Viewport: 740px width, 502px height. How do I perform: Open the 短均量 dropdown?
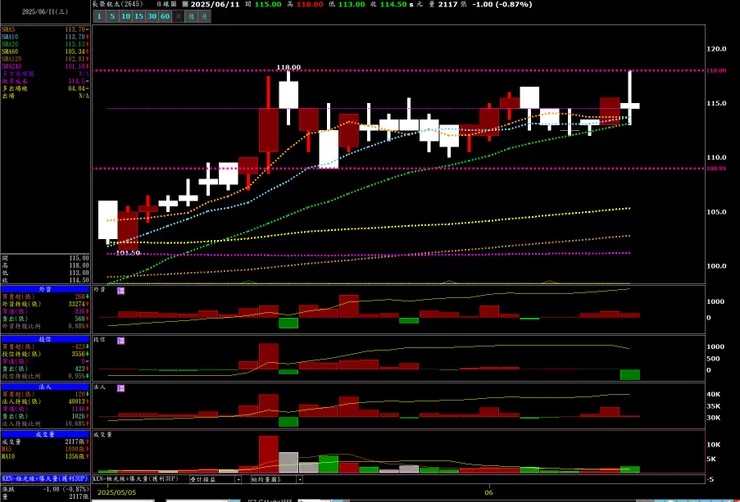click(277, 479)
